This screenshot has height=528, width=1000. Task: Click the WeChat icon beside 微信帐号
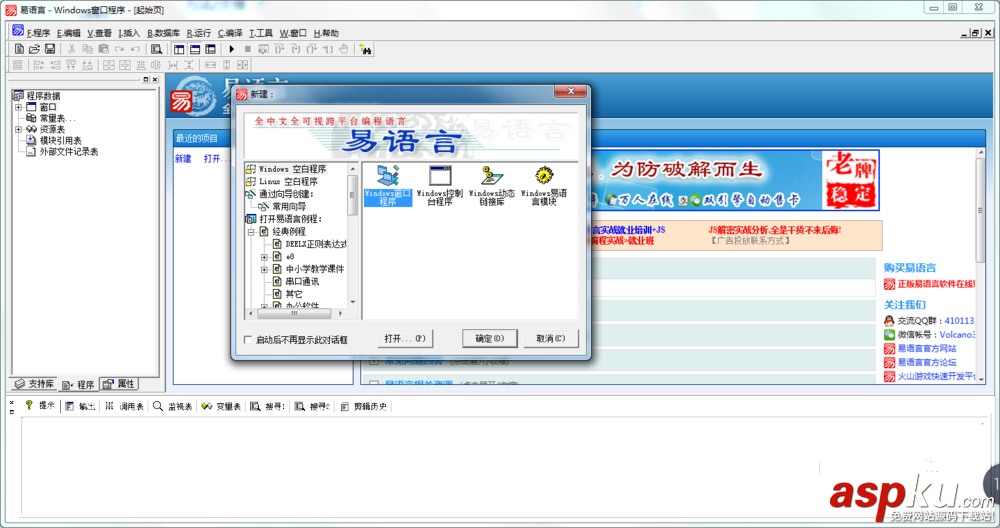[x=889, y=334]
